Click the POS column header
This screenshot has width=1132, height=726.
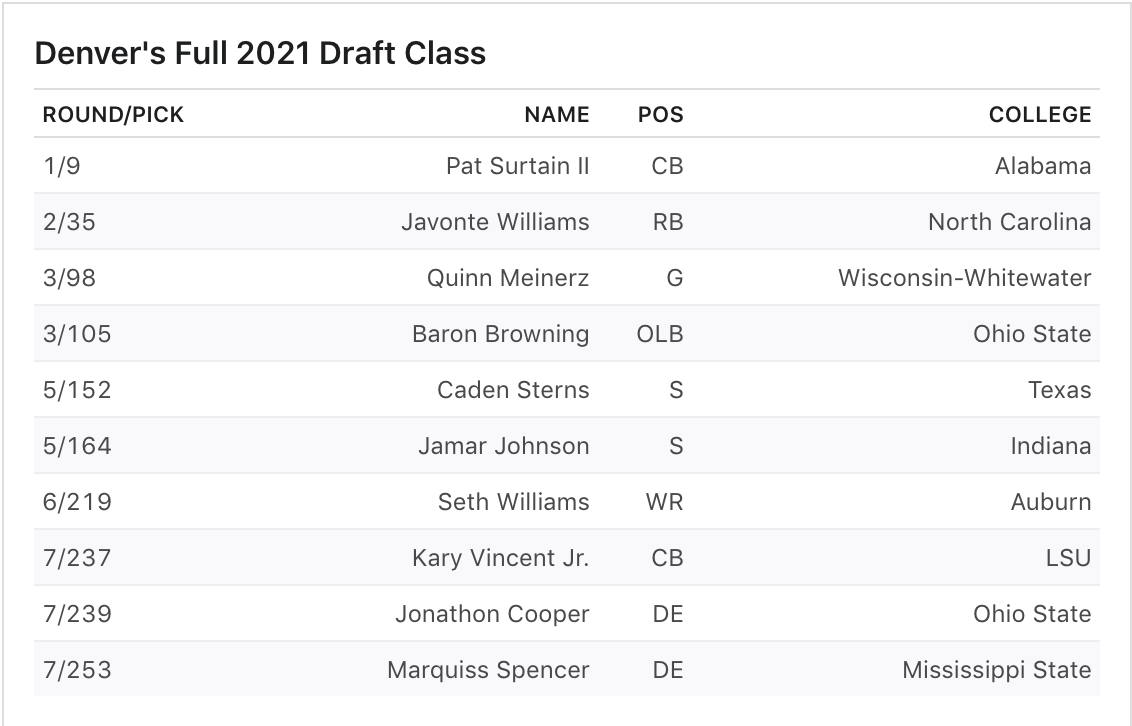(661, 115)
